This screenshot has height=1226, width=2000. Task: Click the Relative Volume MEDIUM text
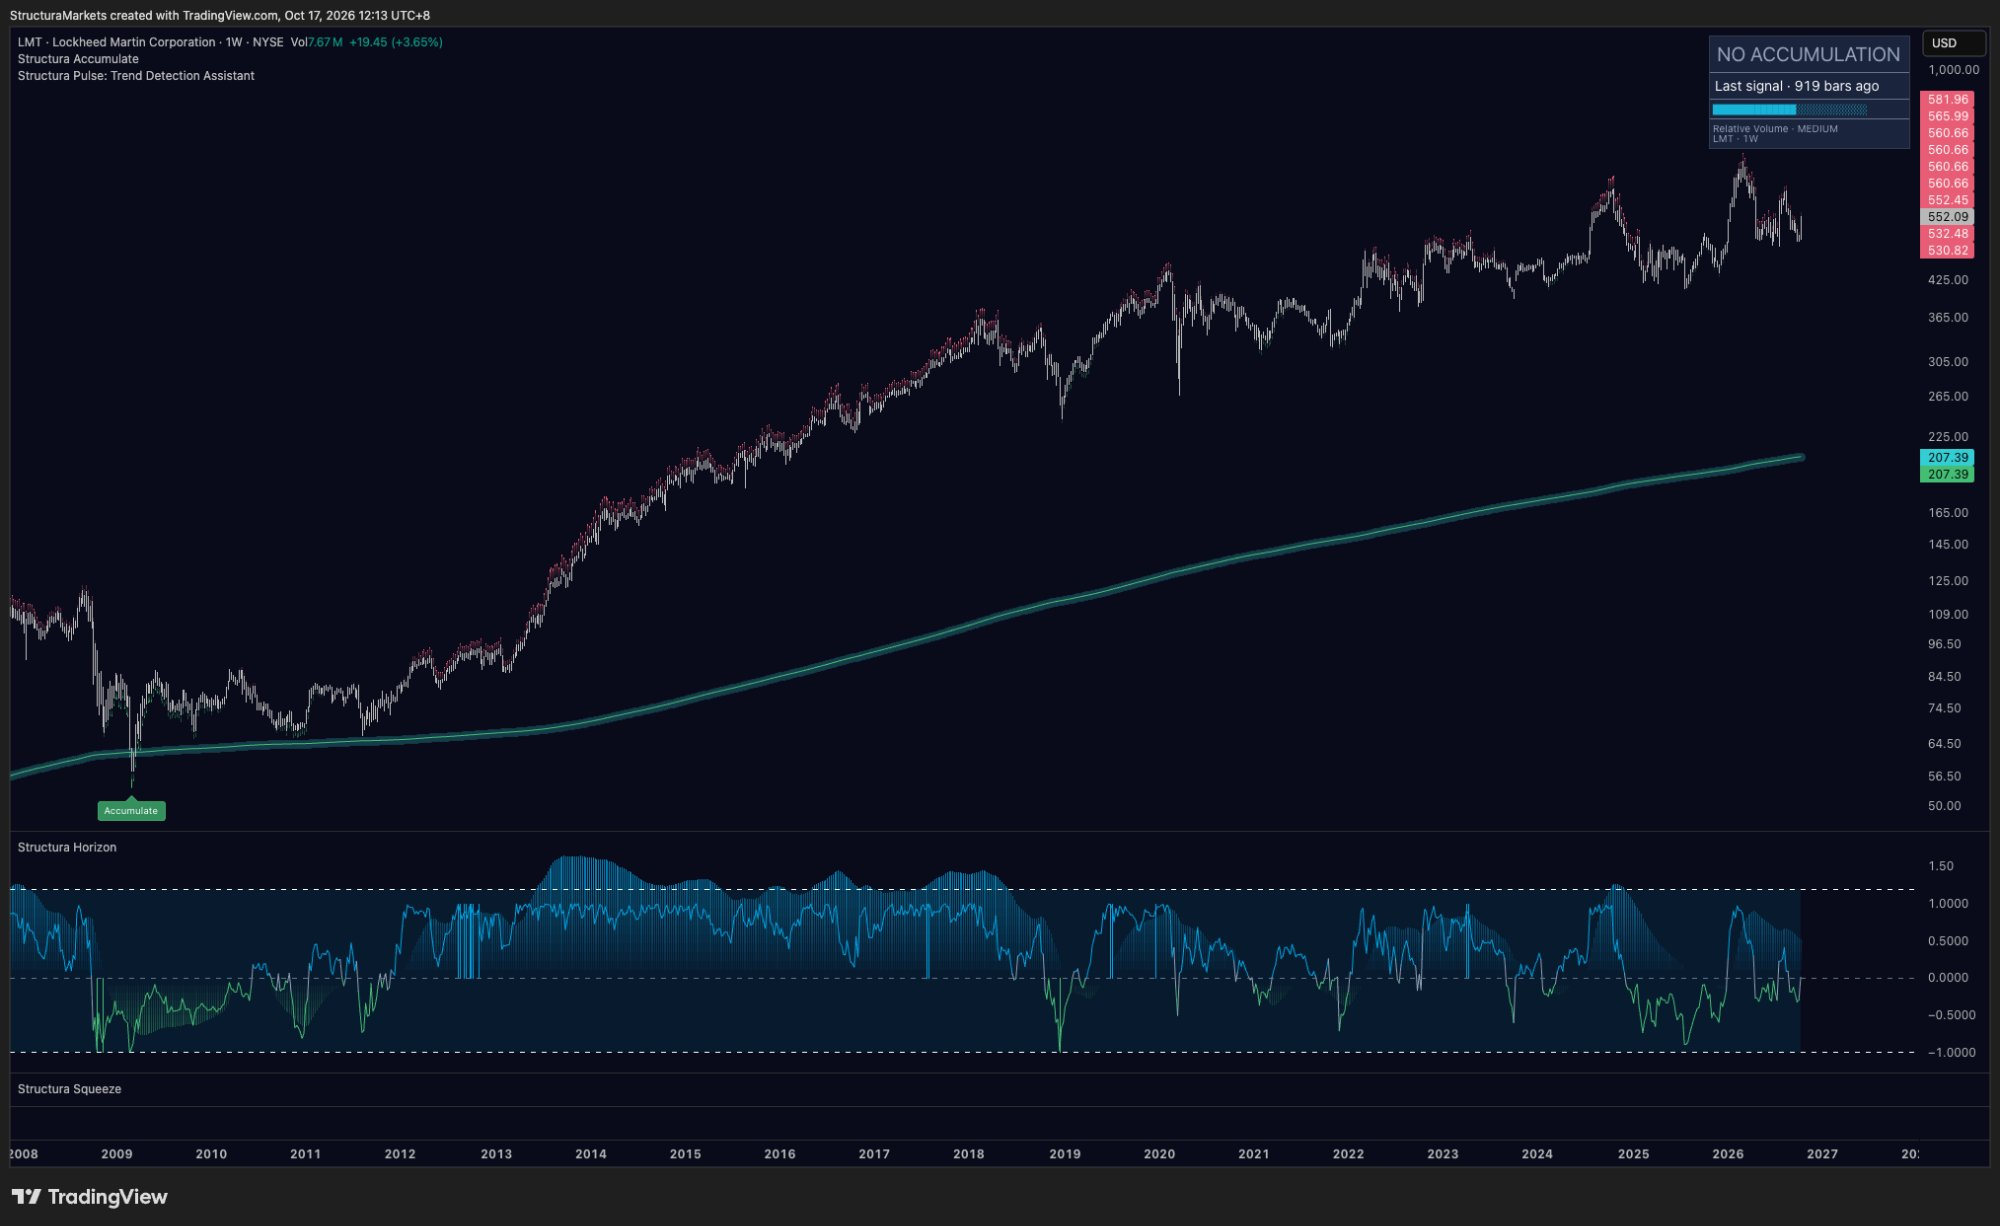pyautogui.click(x=1775, y=129)
